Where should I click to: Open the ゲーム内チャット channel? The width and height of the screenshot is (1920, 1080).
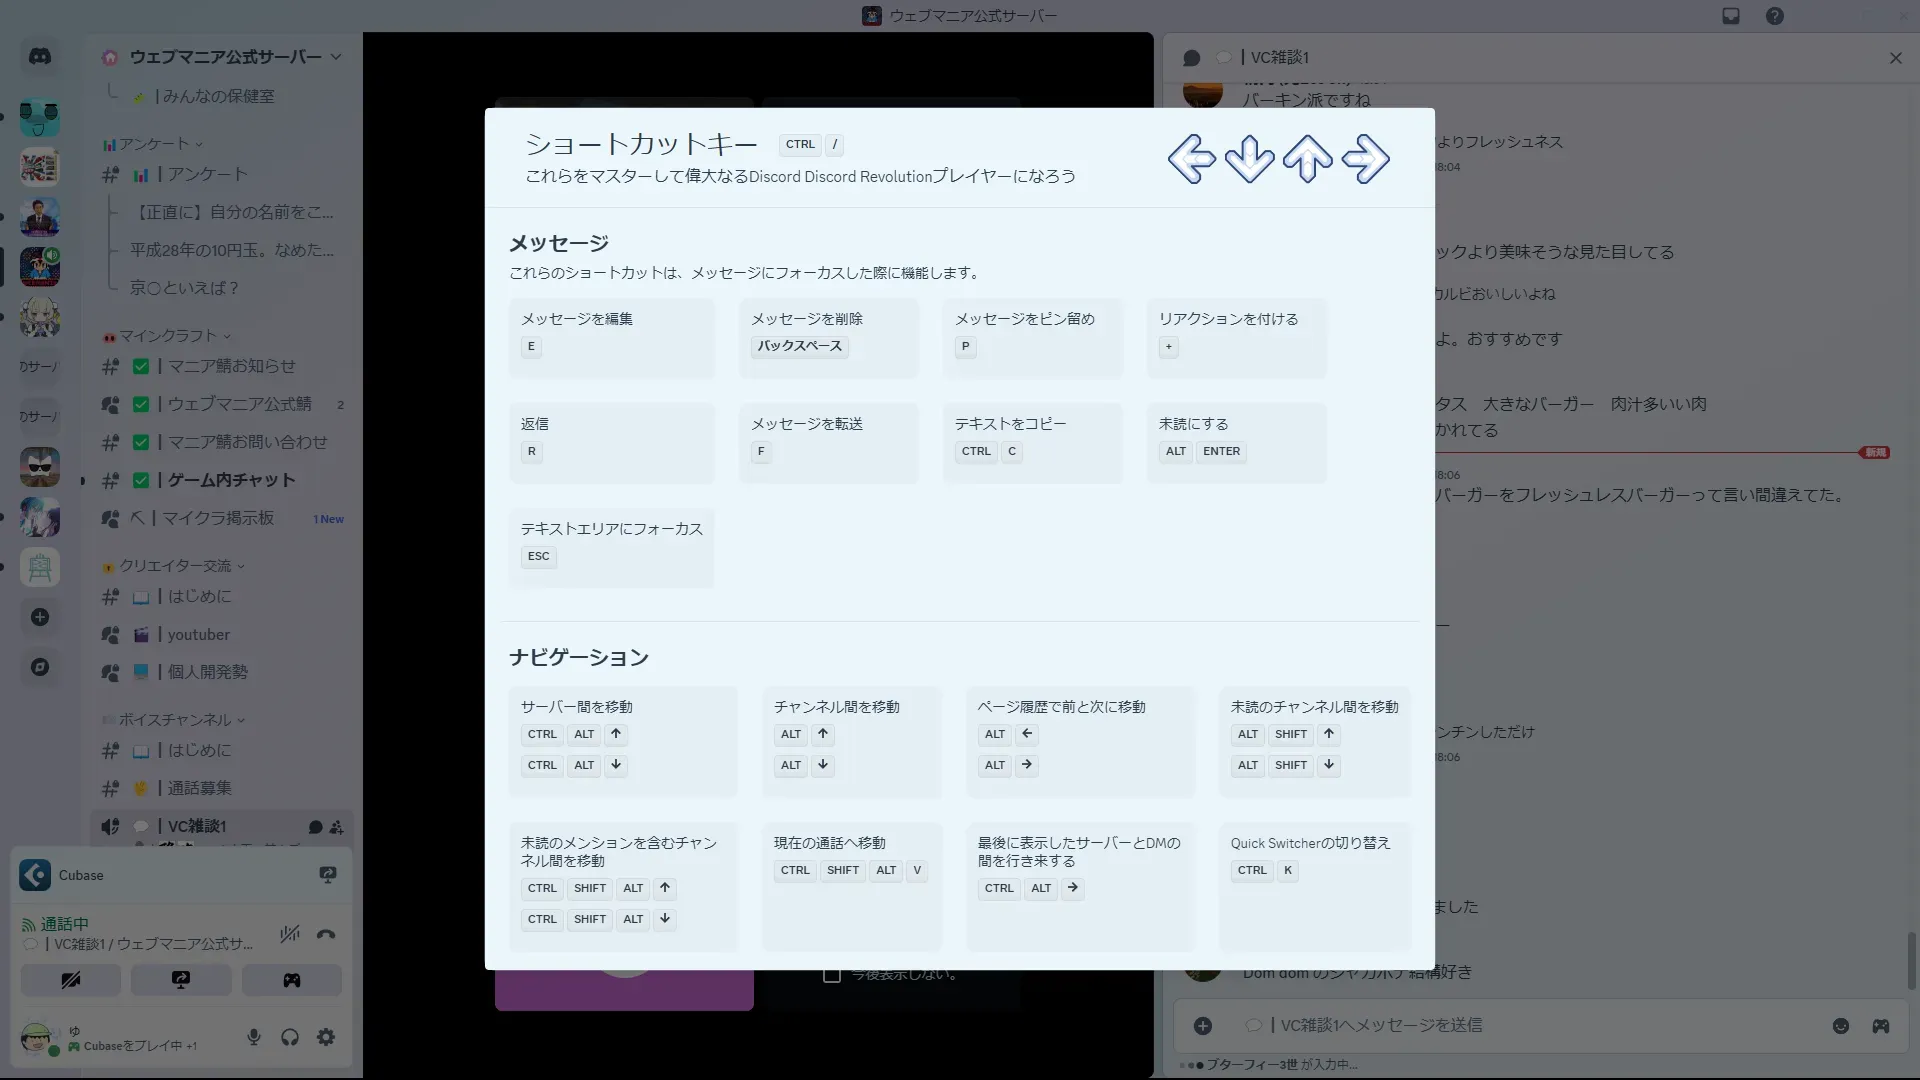(231, 480)
